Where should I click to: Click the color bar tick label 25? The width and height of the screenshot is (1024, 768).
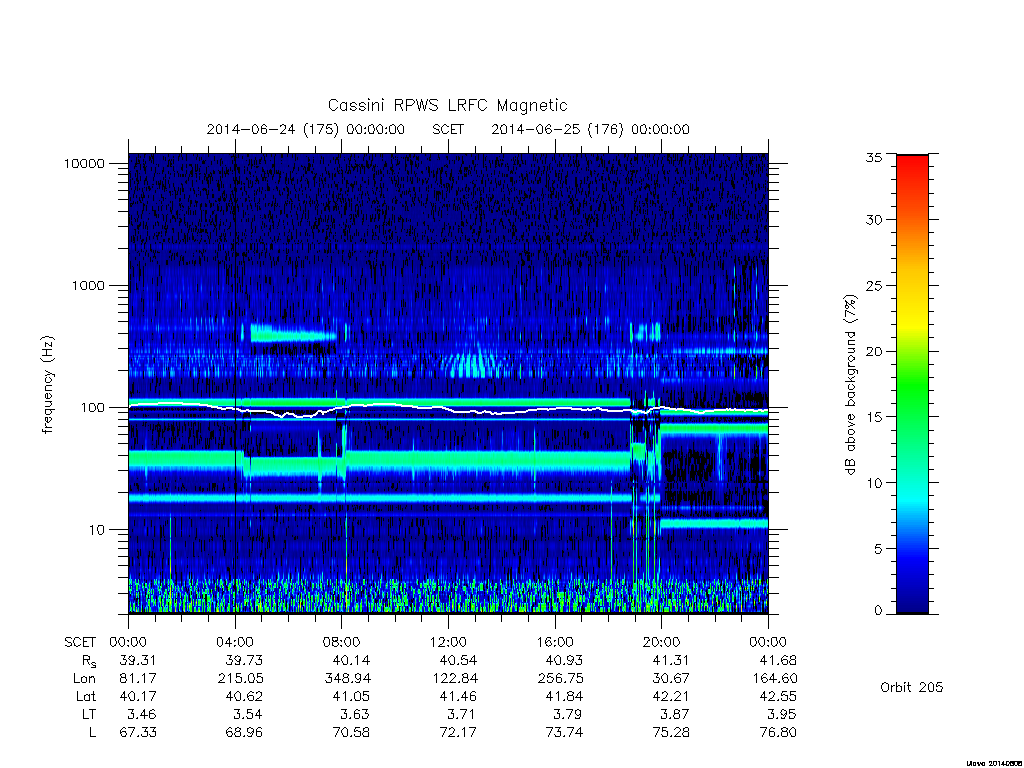[x=873, y=286]
